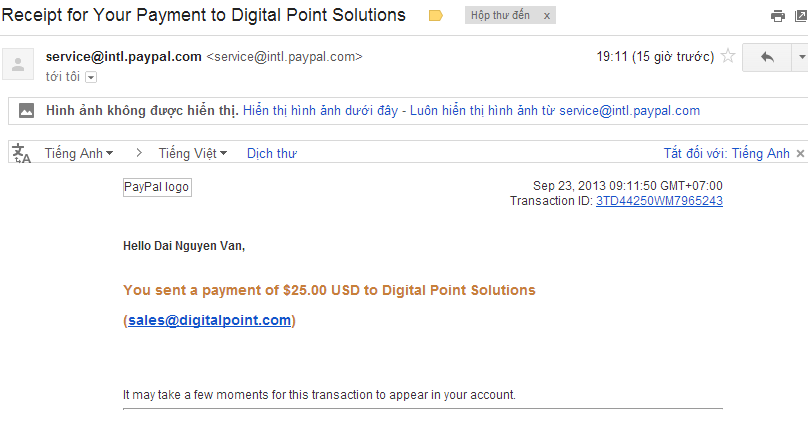The height and width of the screenshot is (431, 808).
Task: Open more reply options dropdown
Action: (801, 57)
